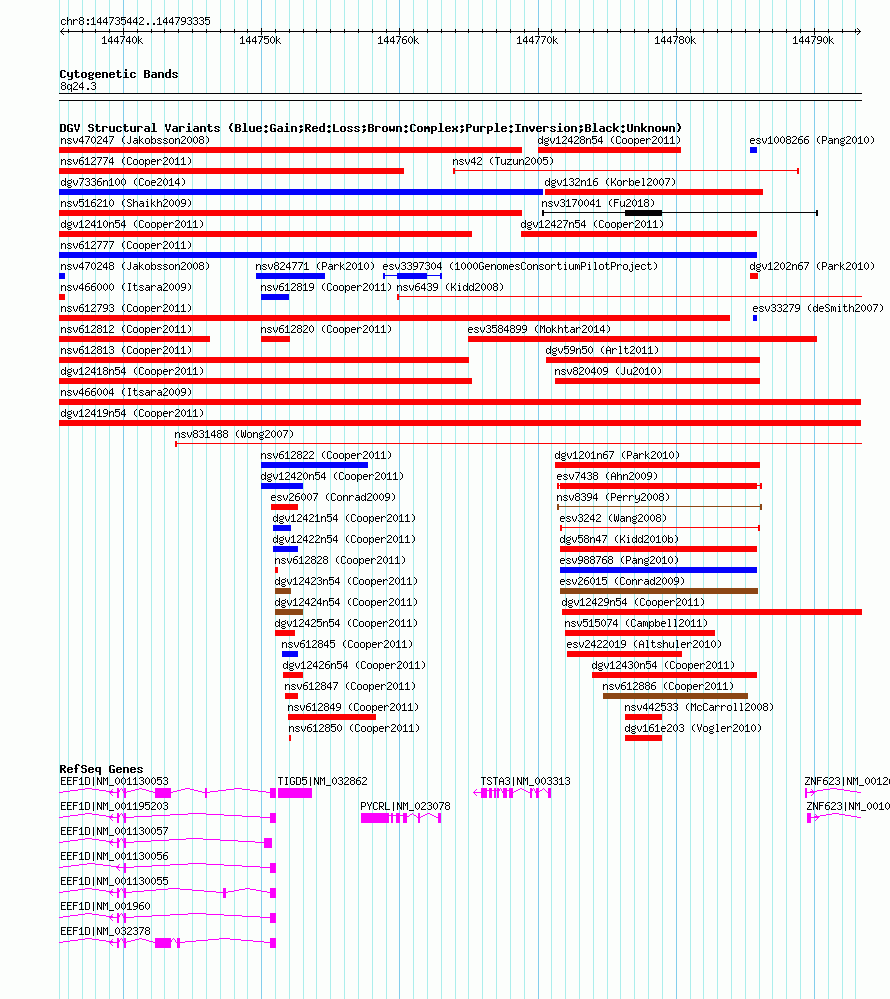The height and width of the screenshot is (999, 890).
Task: Click nsv612820 (Cooper2011) label
Action: click(326, 329)
